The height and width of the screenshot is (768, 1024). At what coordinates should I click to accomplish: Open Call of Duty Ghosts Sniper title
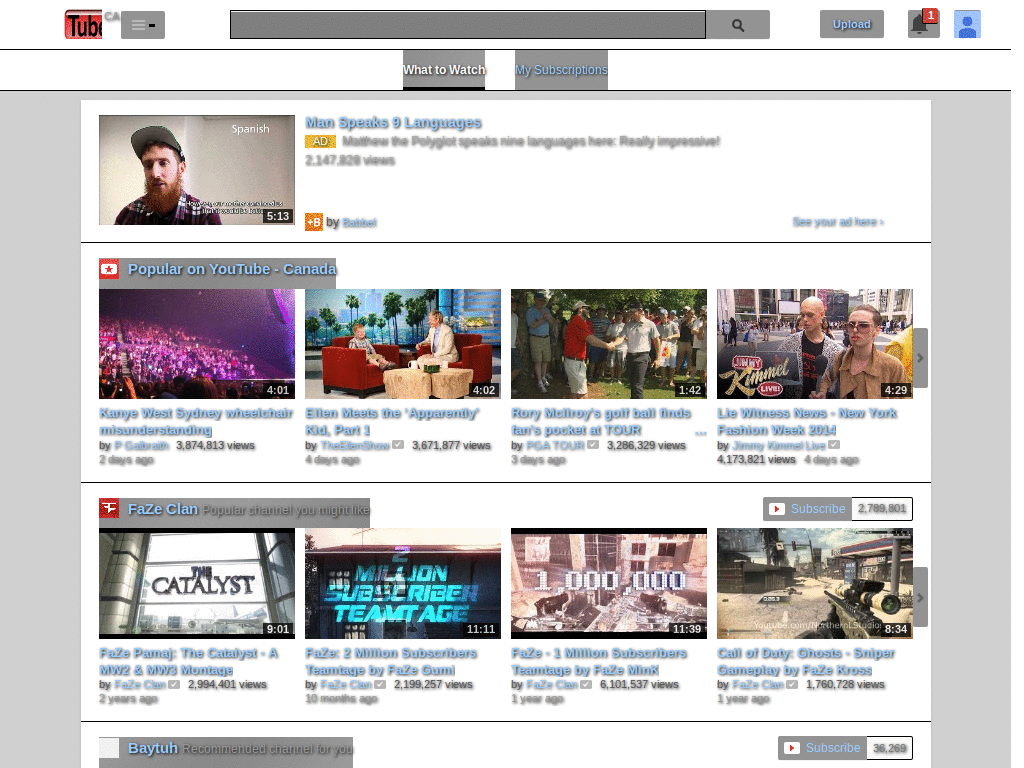806,661
